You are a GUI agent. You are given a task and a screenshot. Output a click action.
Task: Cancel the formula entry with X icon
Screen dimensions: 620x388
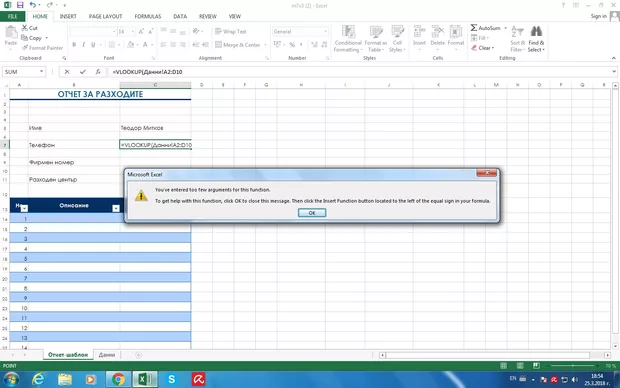tap(67, 72)
